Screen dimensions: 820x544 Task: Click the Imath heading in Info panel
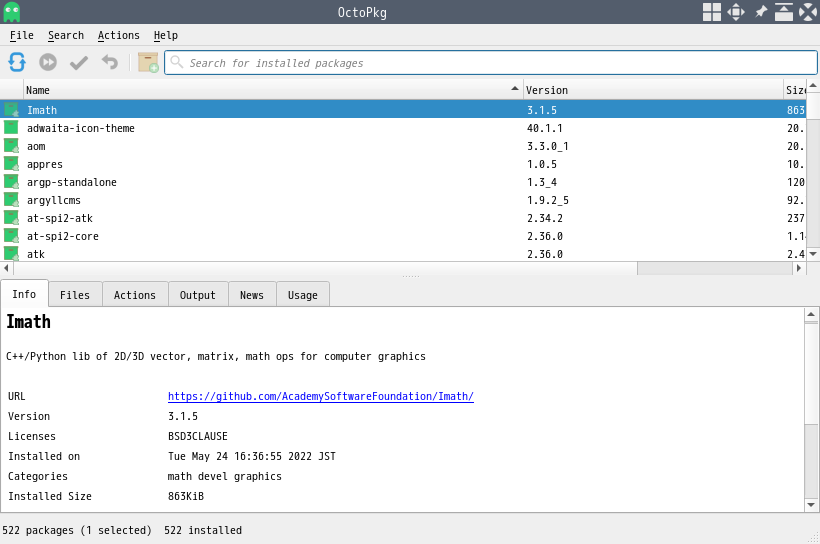(28, 322)
